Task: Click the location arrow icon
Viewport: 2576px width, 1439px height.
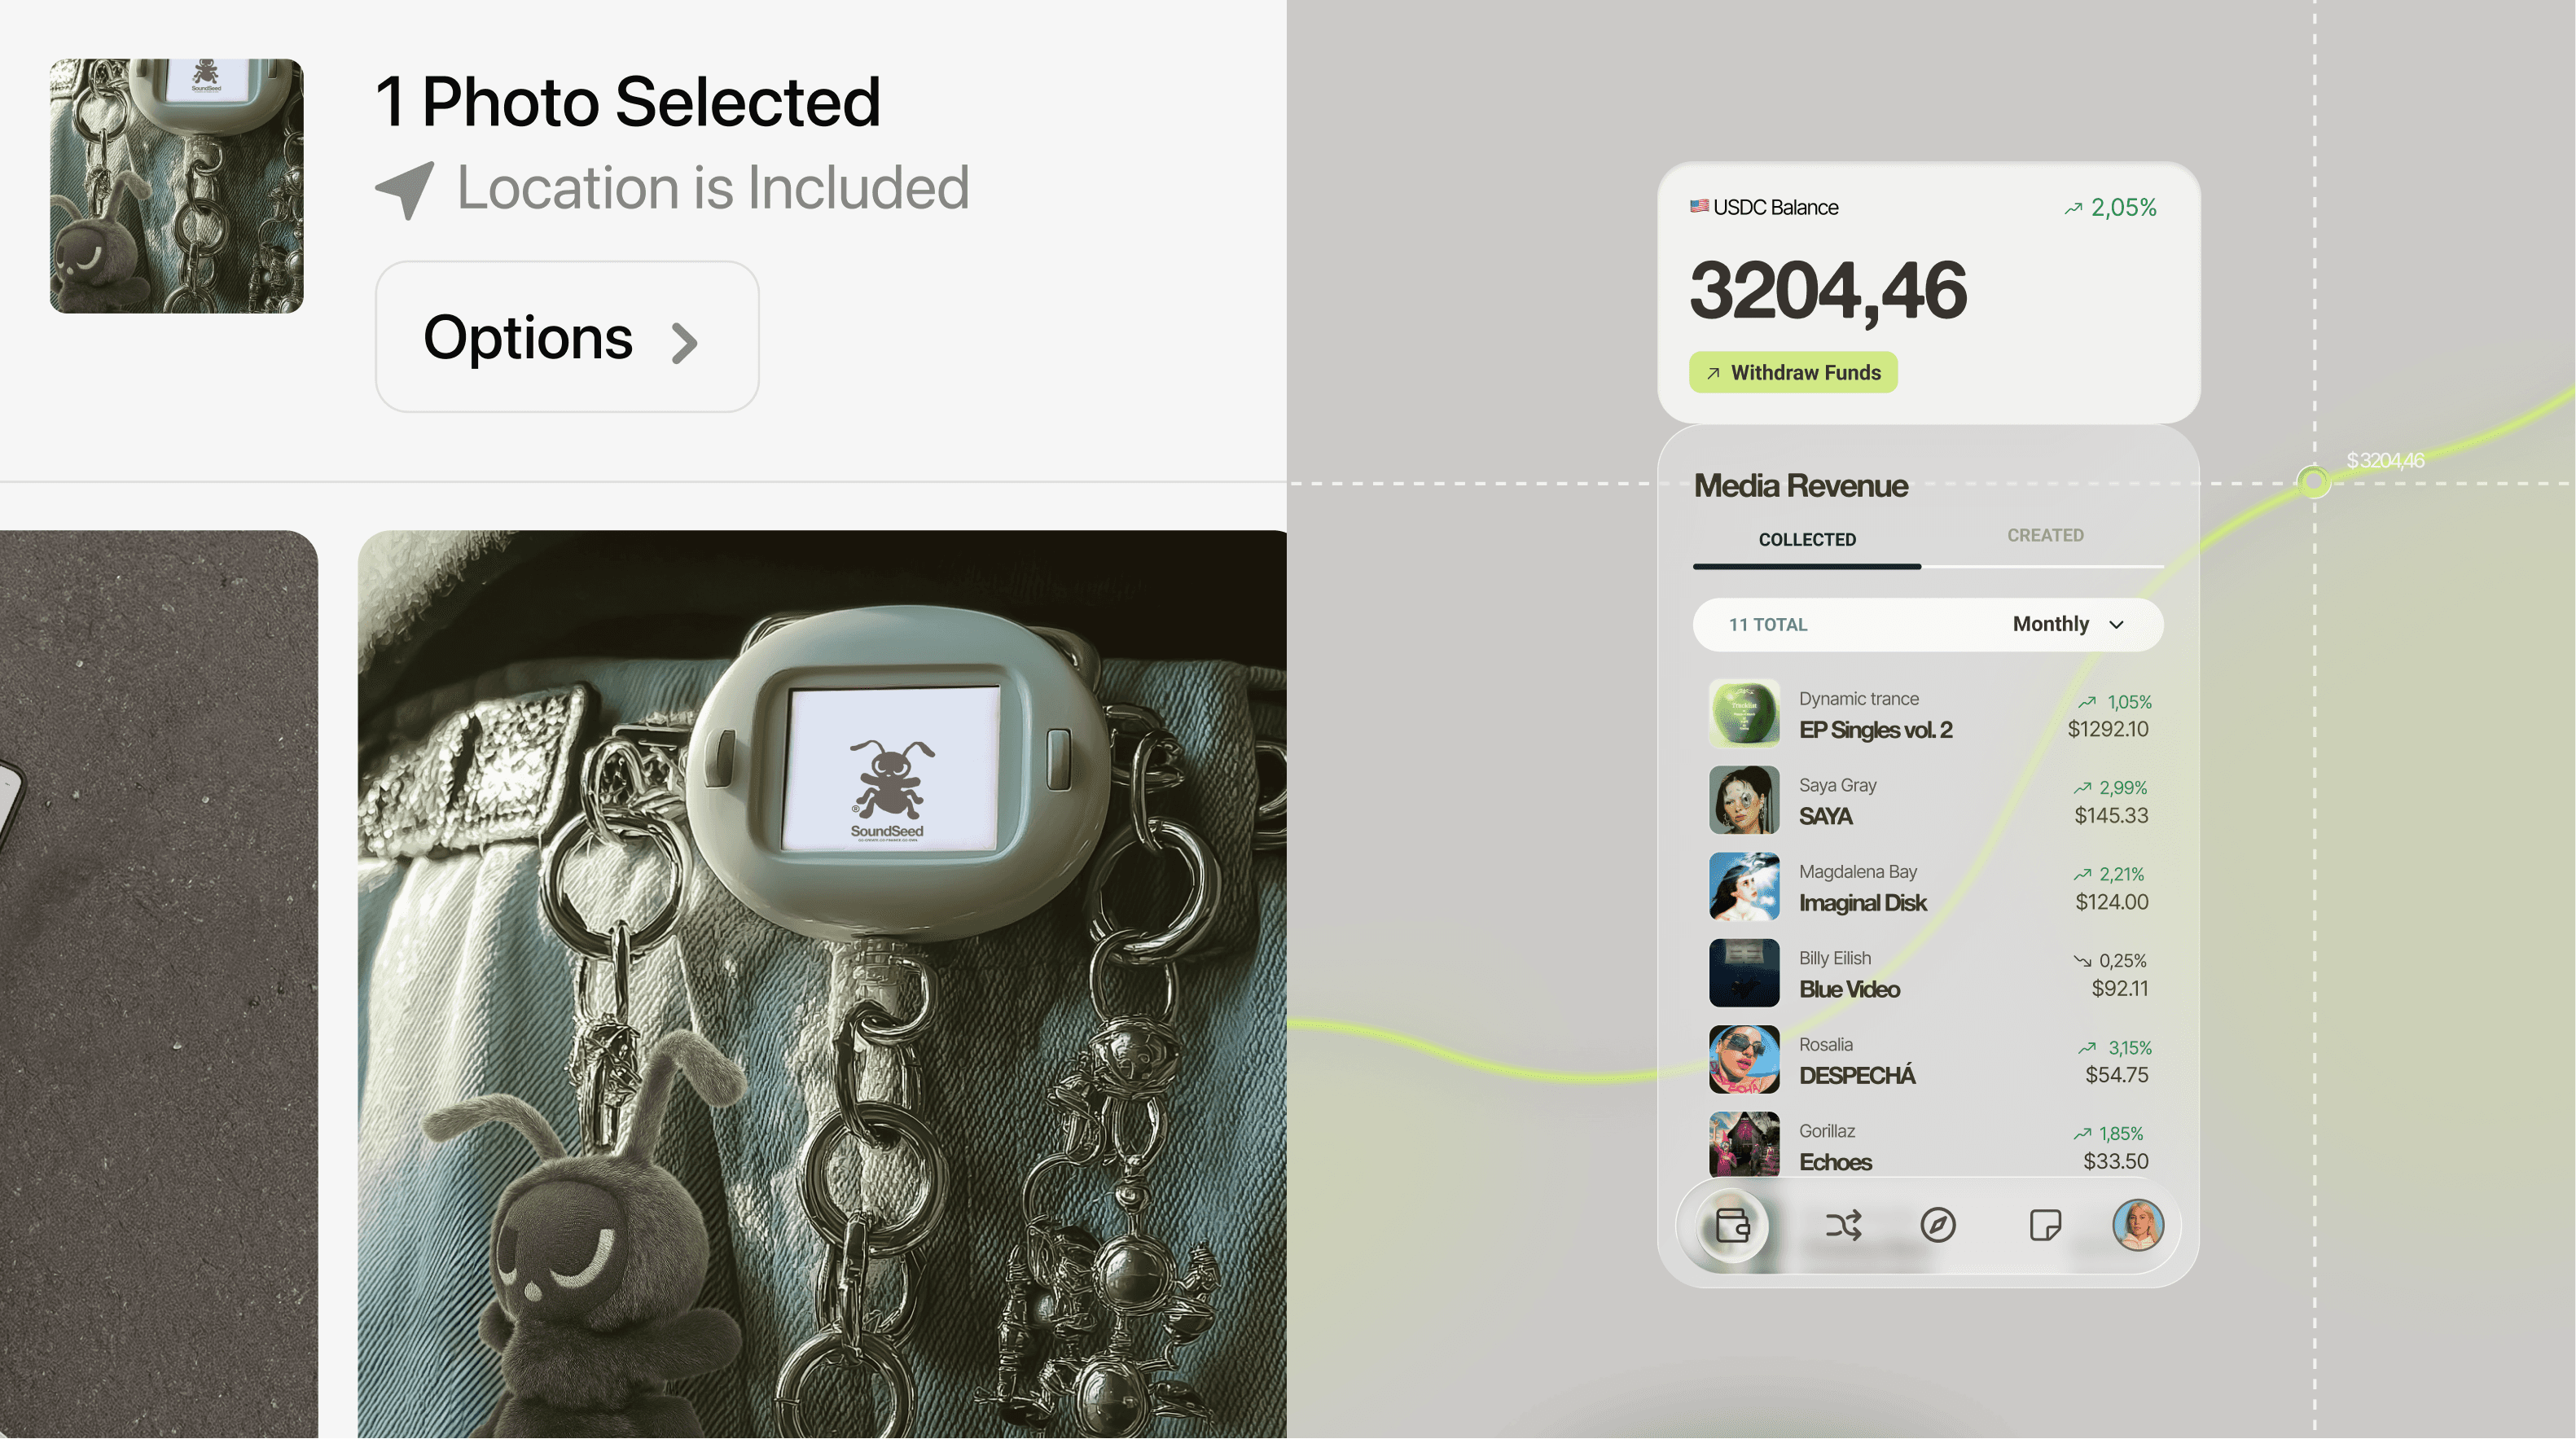Action: tap(405, 189)
